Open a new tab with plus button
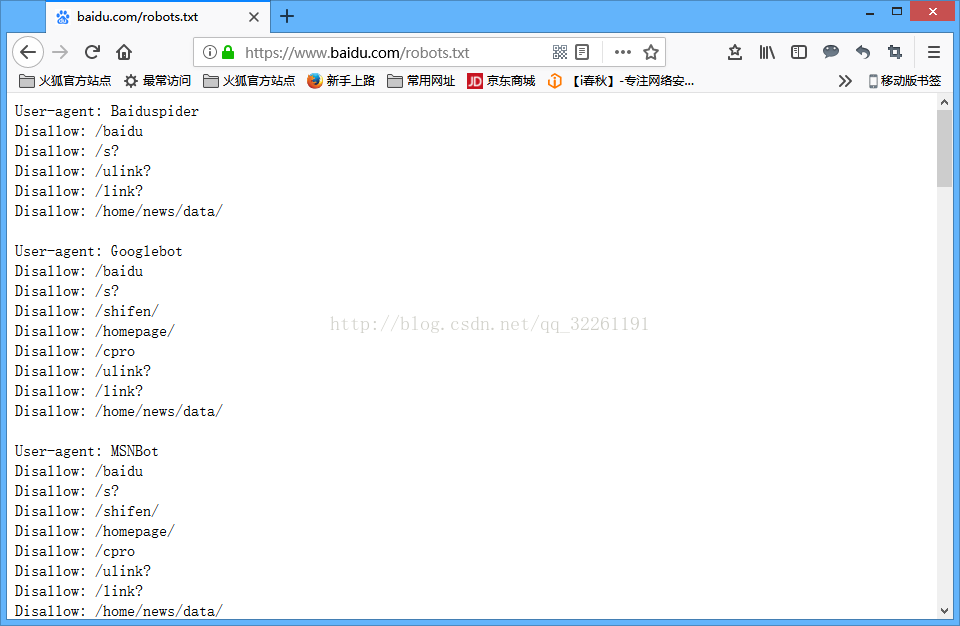The image size is (960, 626). 287,17
